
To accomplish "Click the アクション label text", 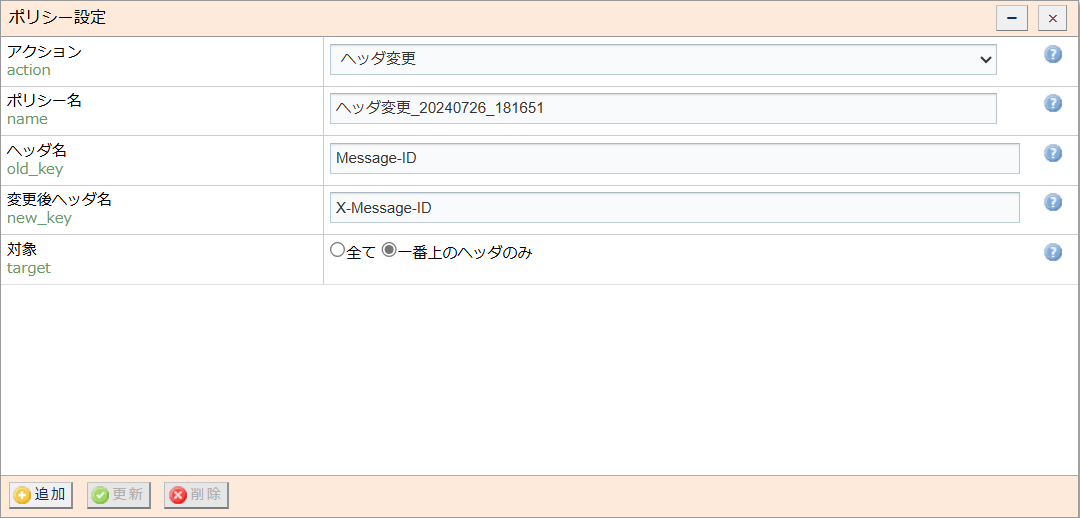I will tap(44, 52).
